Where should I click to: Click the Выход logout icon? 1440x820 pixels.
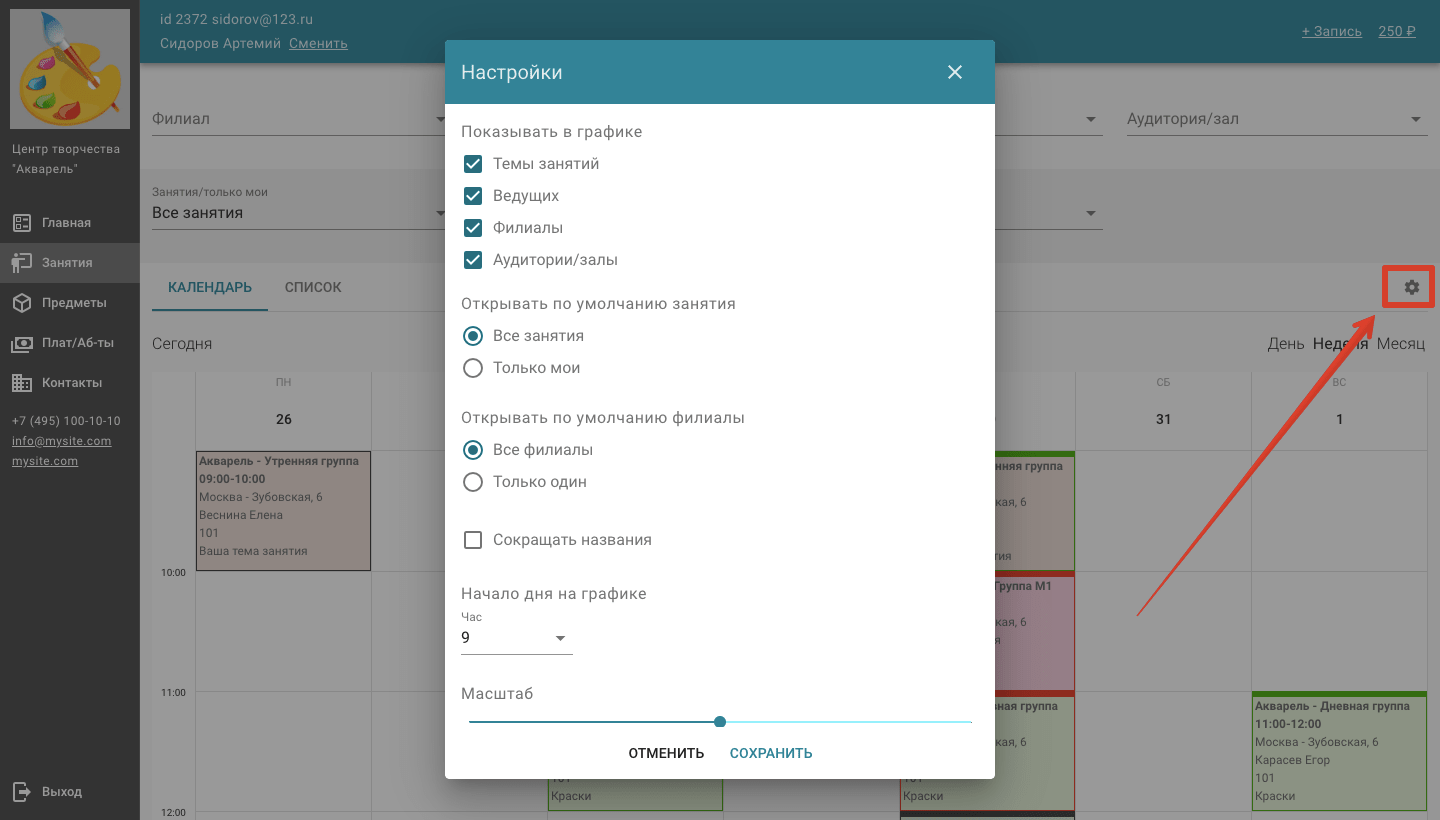[22, 792]
